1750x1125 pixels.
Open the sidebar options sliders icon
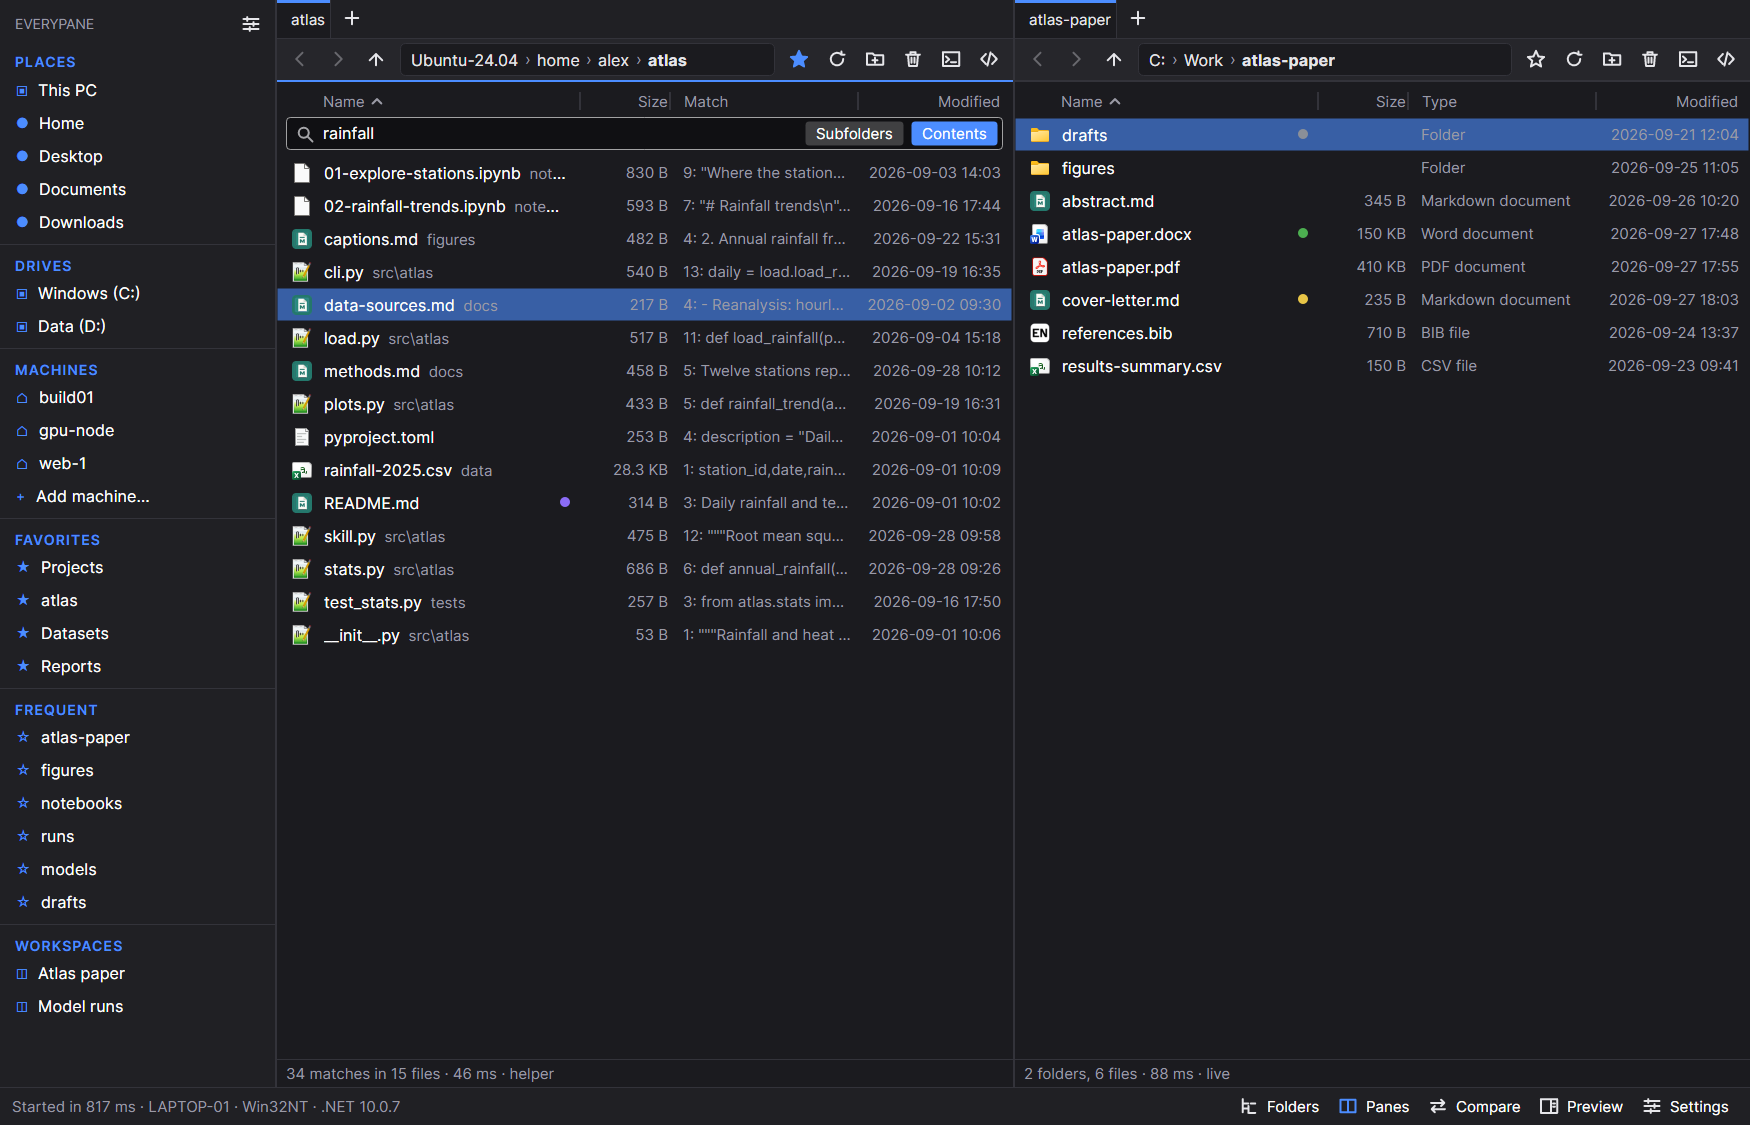(251, 24)
